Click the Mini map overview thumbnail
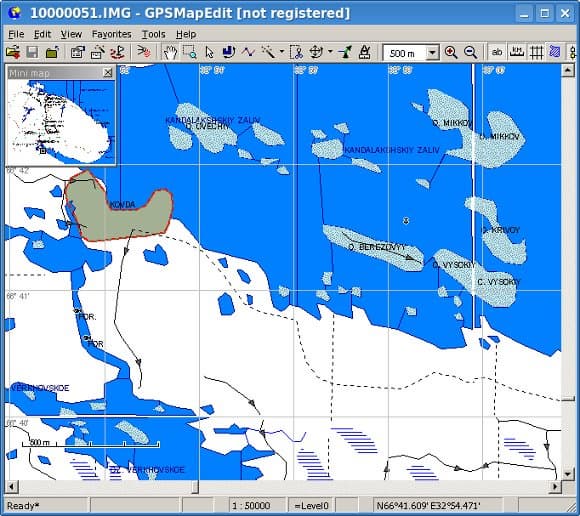580x516 pixels. point(61,122)
